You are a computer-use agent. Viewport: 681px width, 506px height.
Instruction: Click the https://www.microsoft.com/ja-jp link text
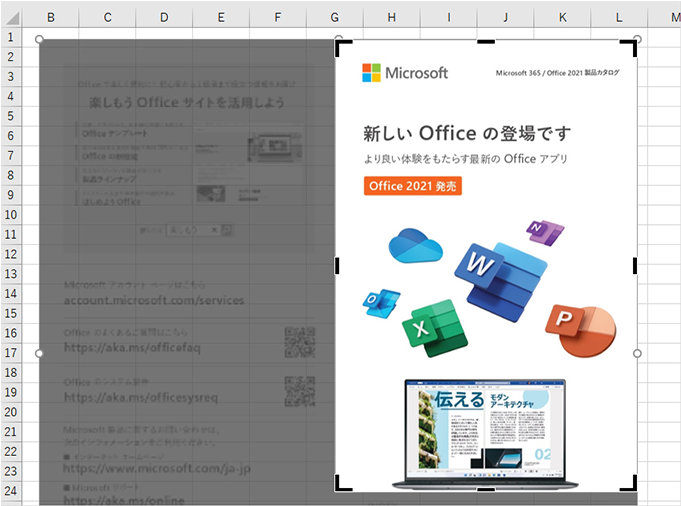pos(157,468)
